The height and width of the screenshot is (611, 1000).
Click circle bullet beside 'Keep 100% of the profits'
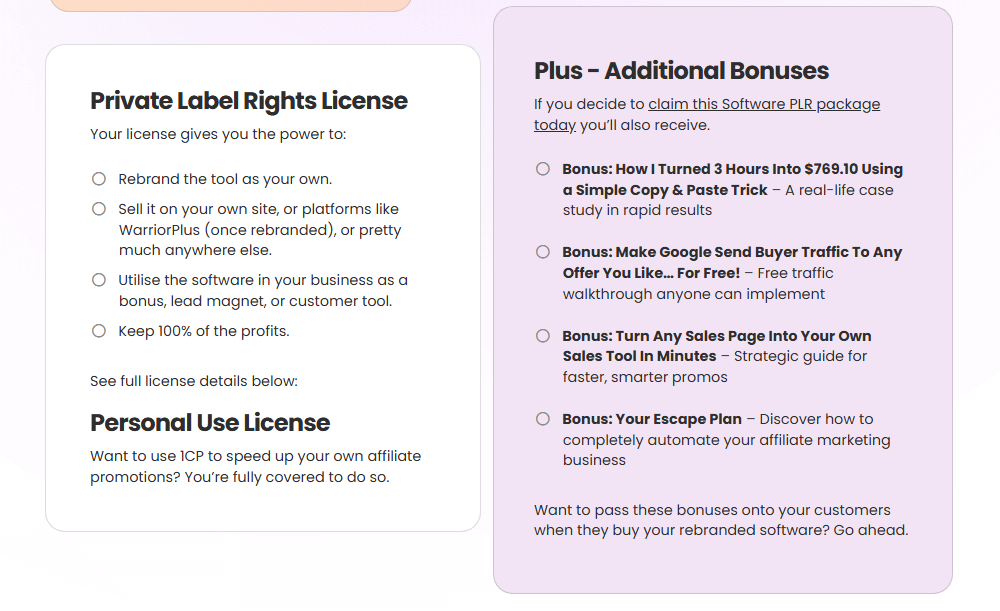(99, 330)
